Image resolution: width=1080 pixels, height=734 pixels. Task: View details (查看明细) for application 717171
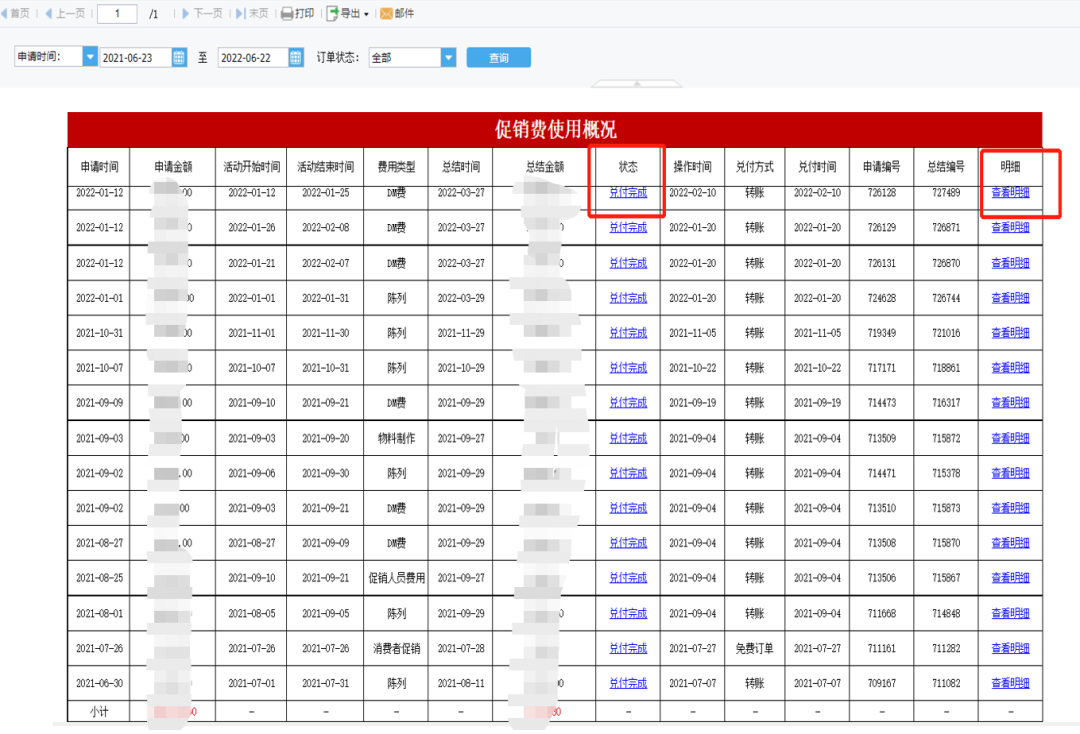tap(1010, 368)
